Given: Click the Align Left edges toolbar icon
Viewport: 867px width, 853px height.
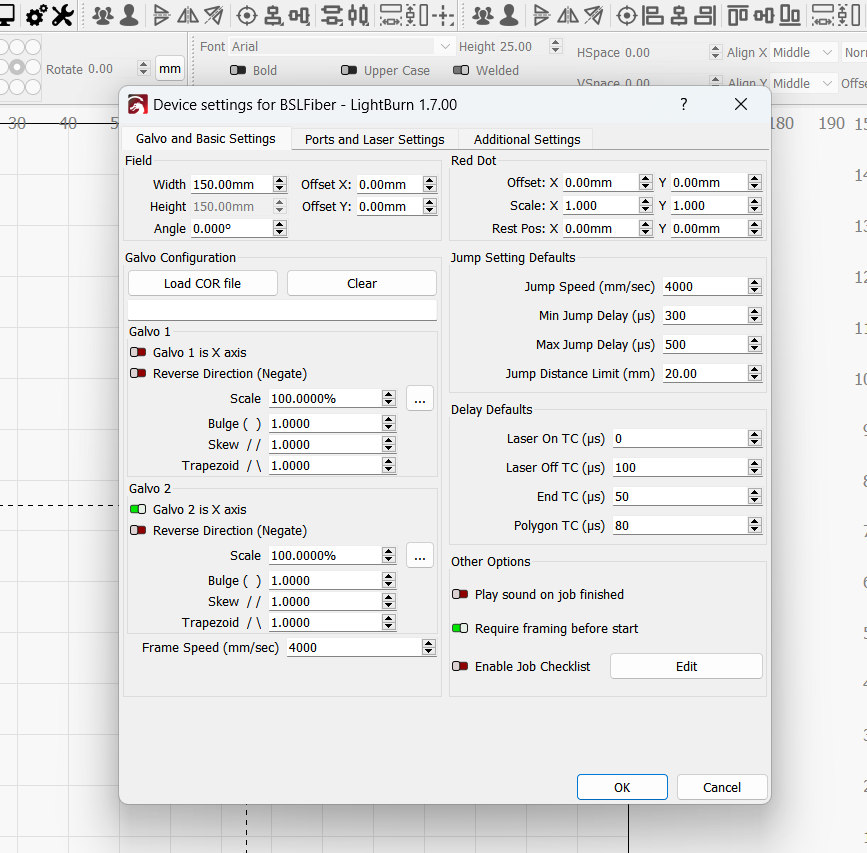Looking at the screenshot, I should click(x=652, y=15).
